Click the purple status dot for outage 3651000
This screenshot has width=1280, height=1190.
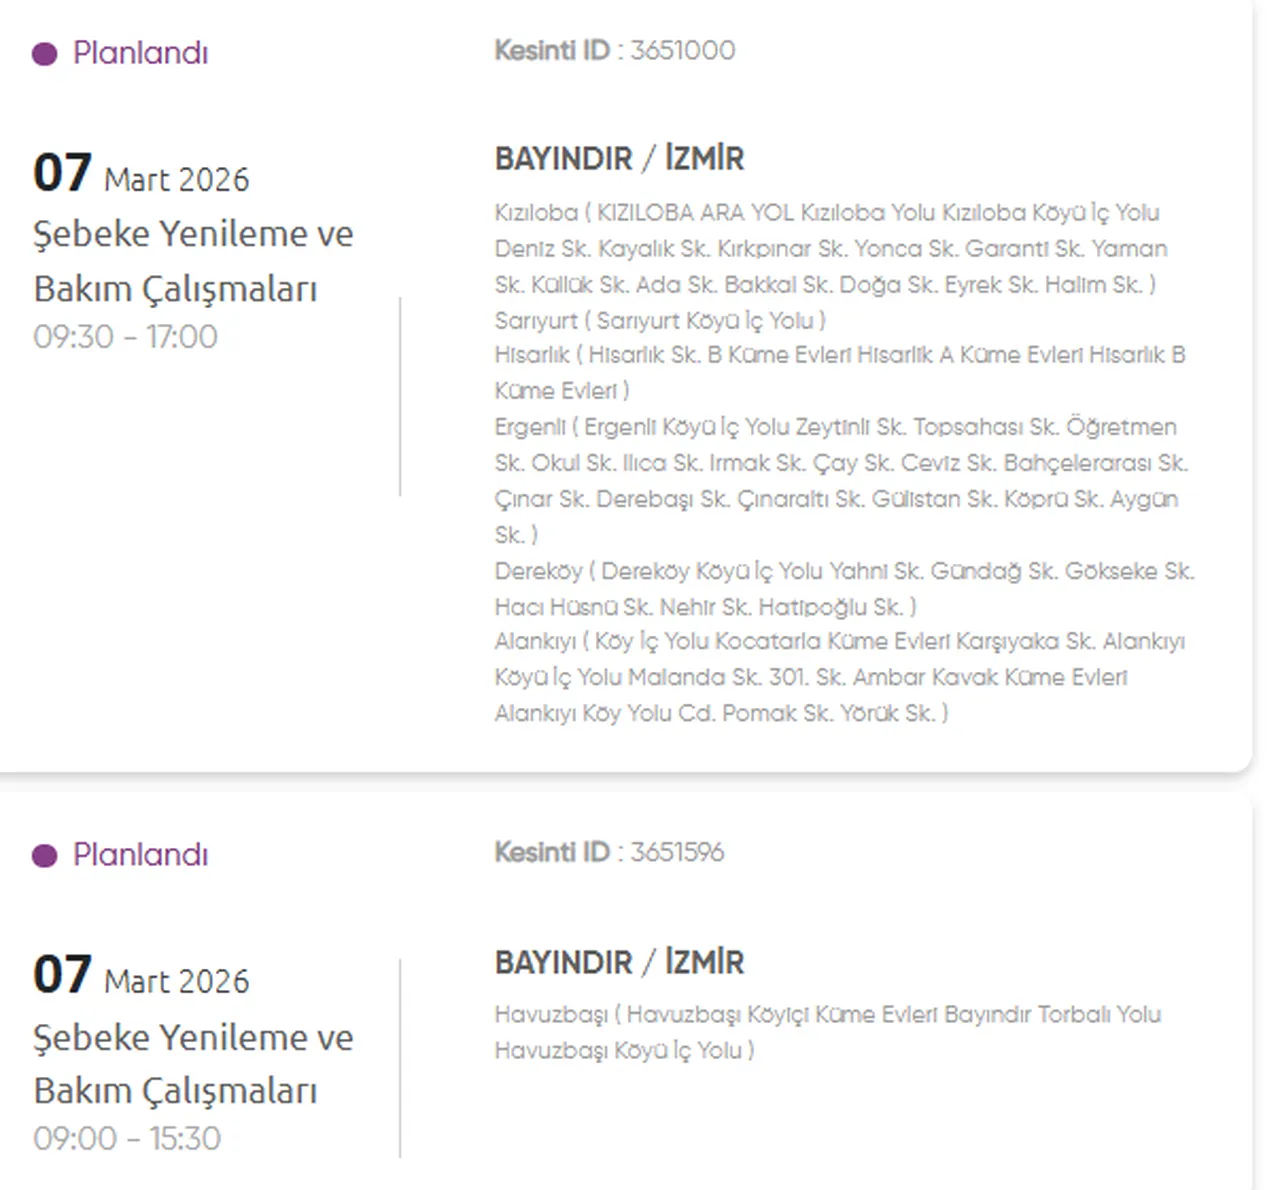[44, 54]
